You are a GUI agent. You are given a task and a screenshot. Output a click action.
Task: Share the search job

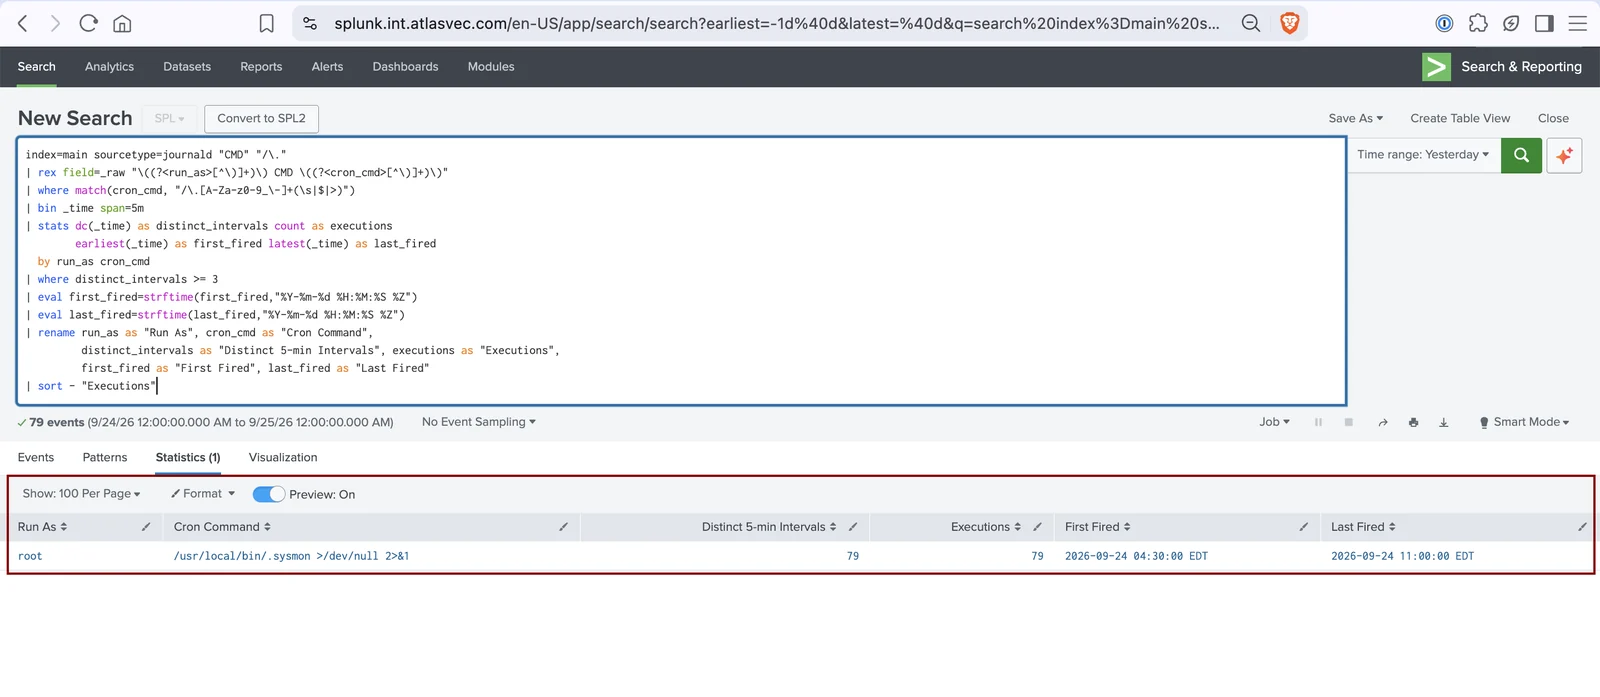(x=1383, y=422)
